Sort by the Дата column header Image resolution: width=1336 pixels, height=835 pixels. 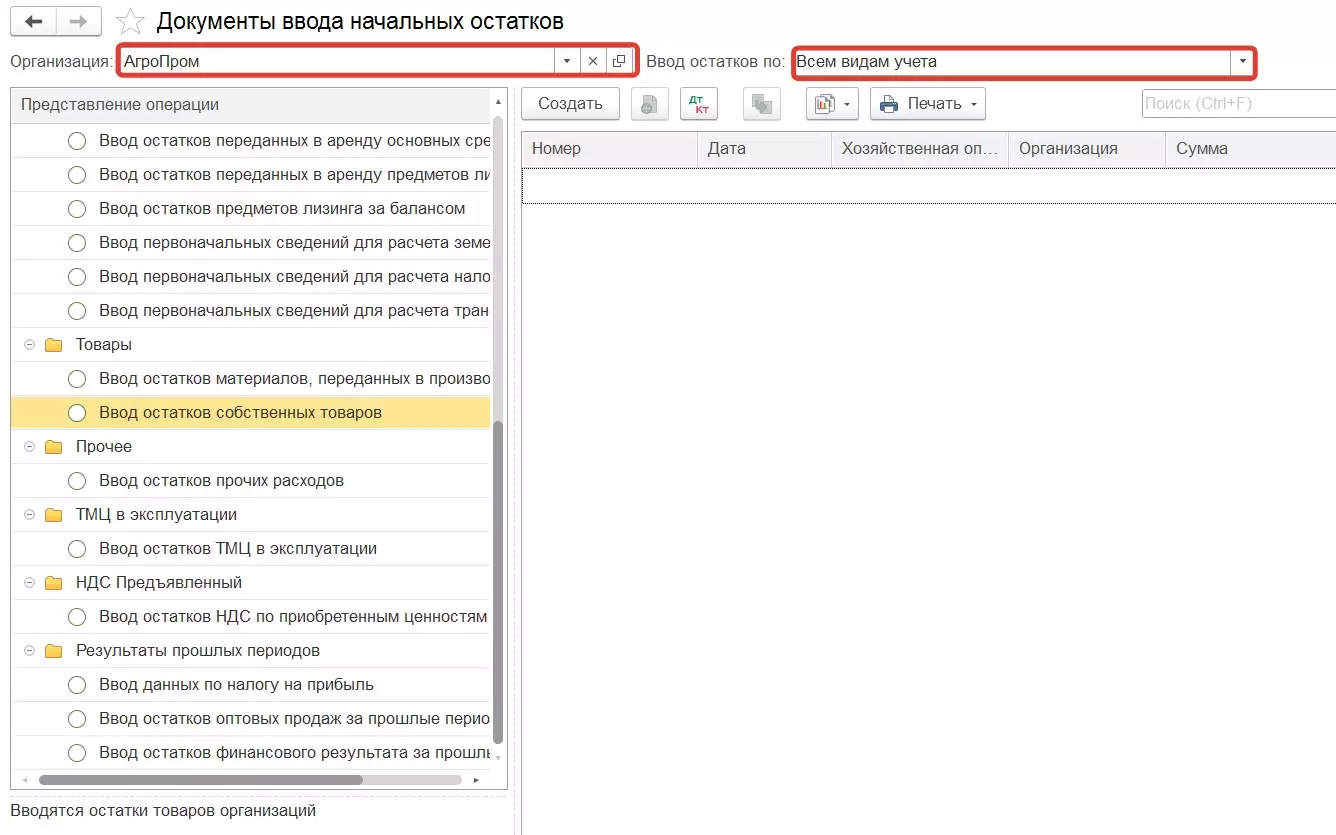764,149
